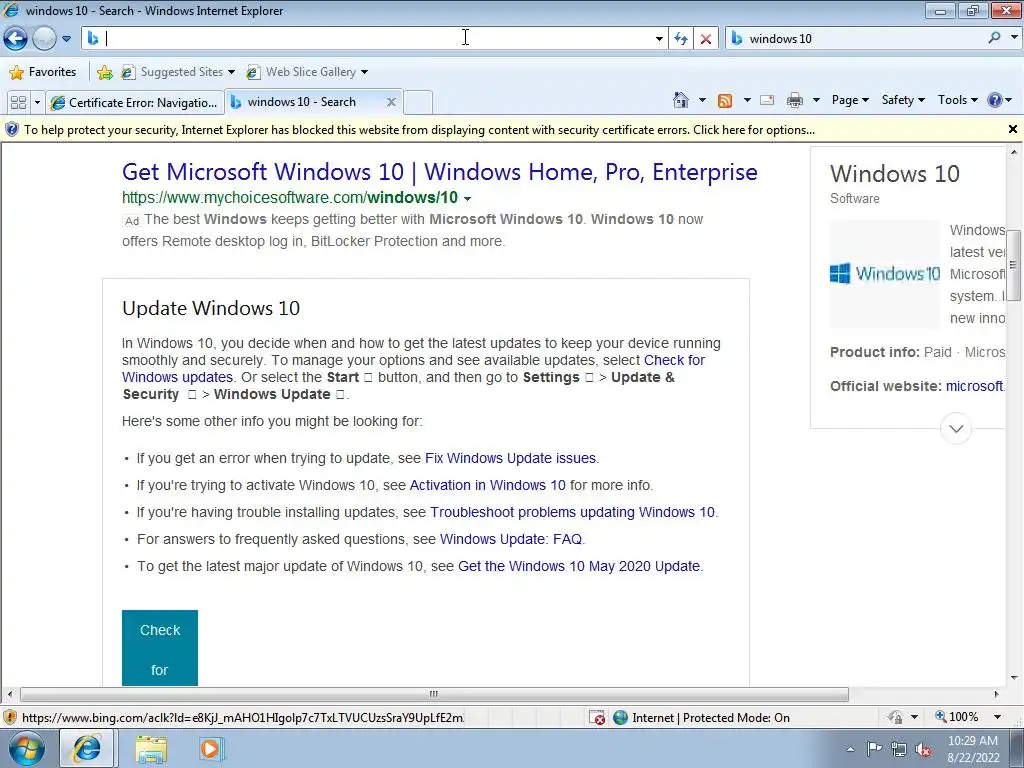Click the orange RSS Feeds icon

point(725,100)
